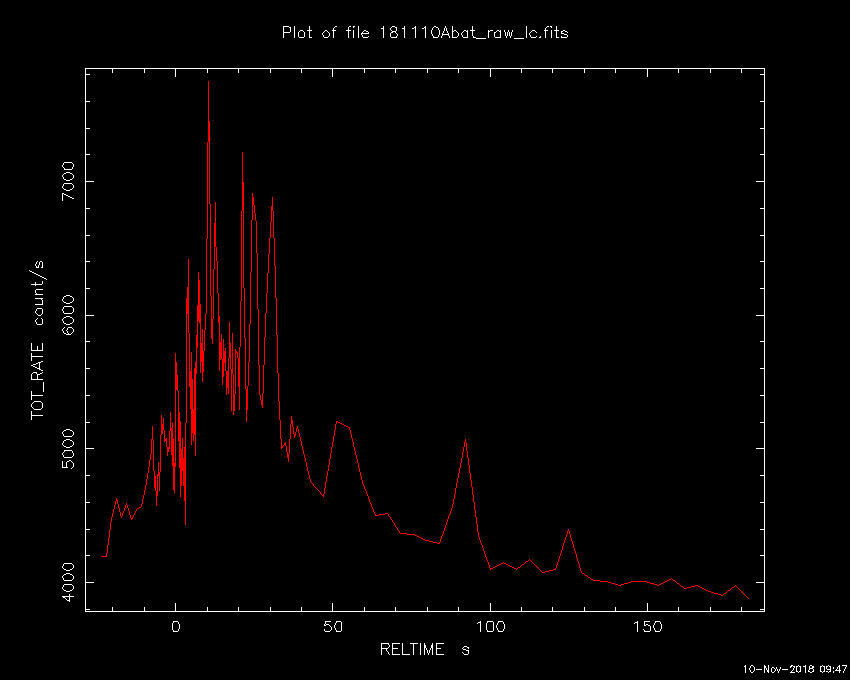The height and width of the screenshot is (680, 850).
Task: Click the "0" x-axis tick label
Action: [176, 627]
